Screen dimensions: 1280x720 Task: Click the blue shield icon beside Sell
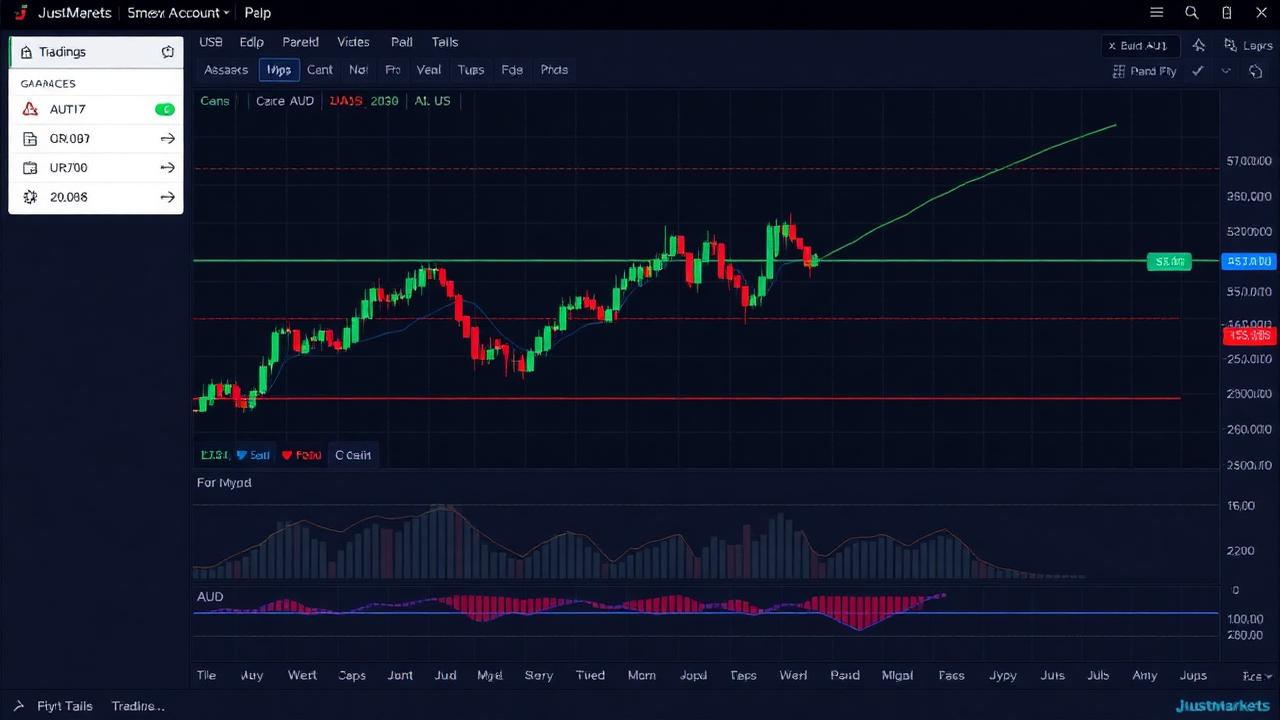[x=241, y=455]
